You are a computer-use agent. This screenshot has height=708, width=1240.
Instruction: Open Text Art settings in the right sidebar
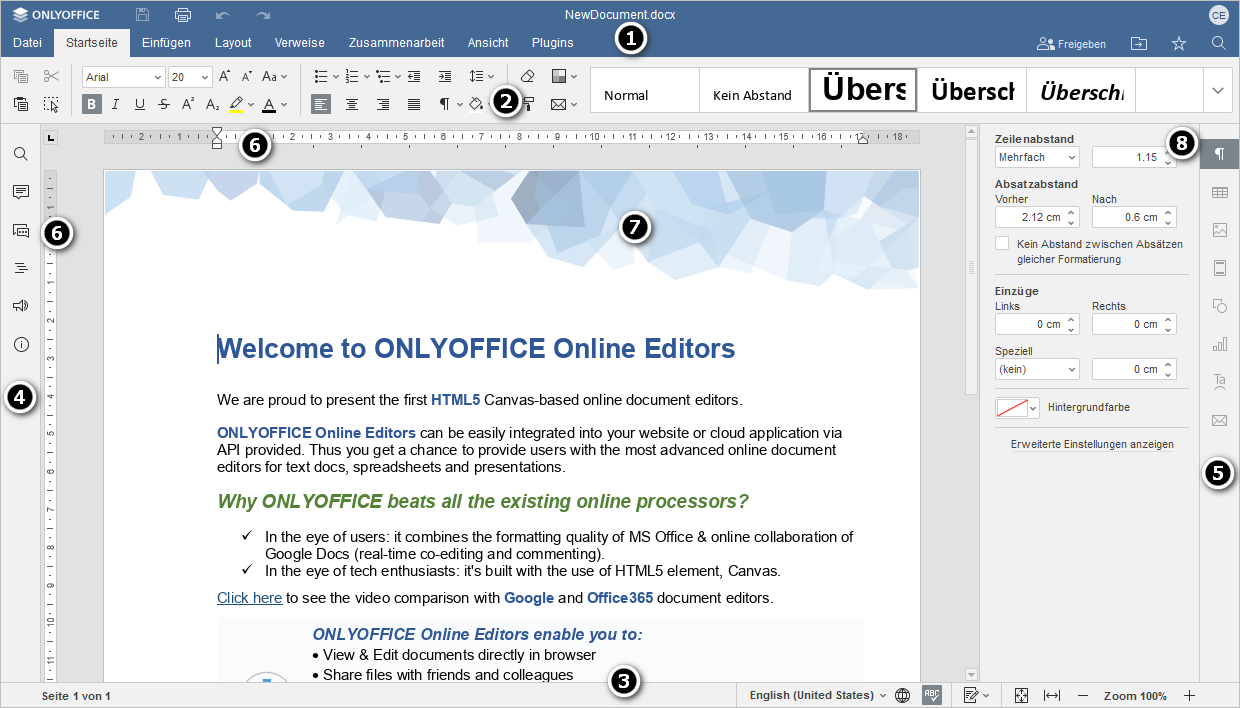click(x=1219, y=382)
